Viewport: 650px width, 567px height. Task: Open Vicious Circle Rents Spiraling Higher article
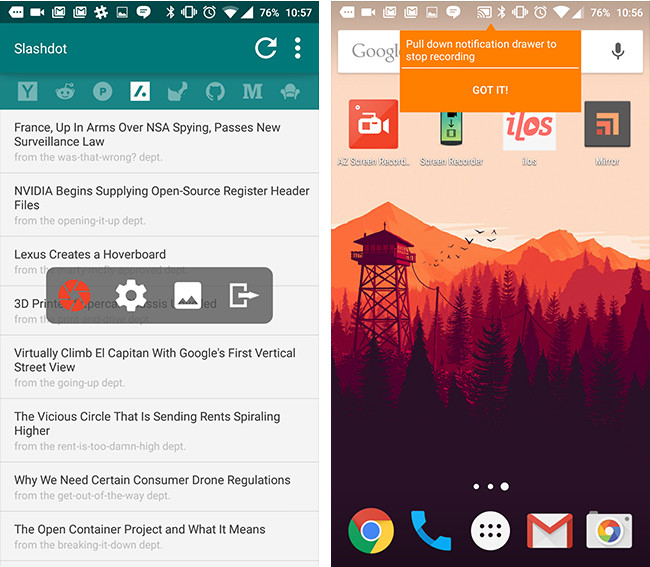(159, 431)
